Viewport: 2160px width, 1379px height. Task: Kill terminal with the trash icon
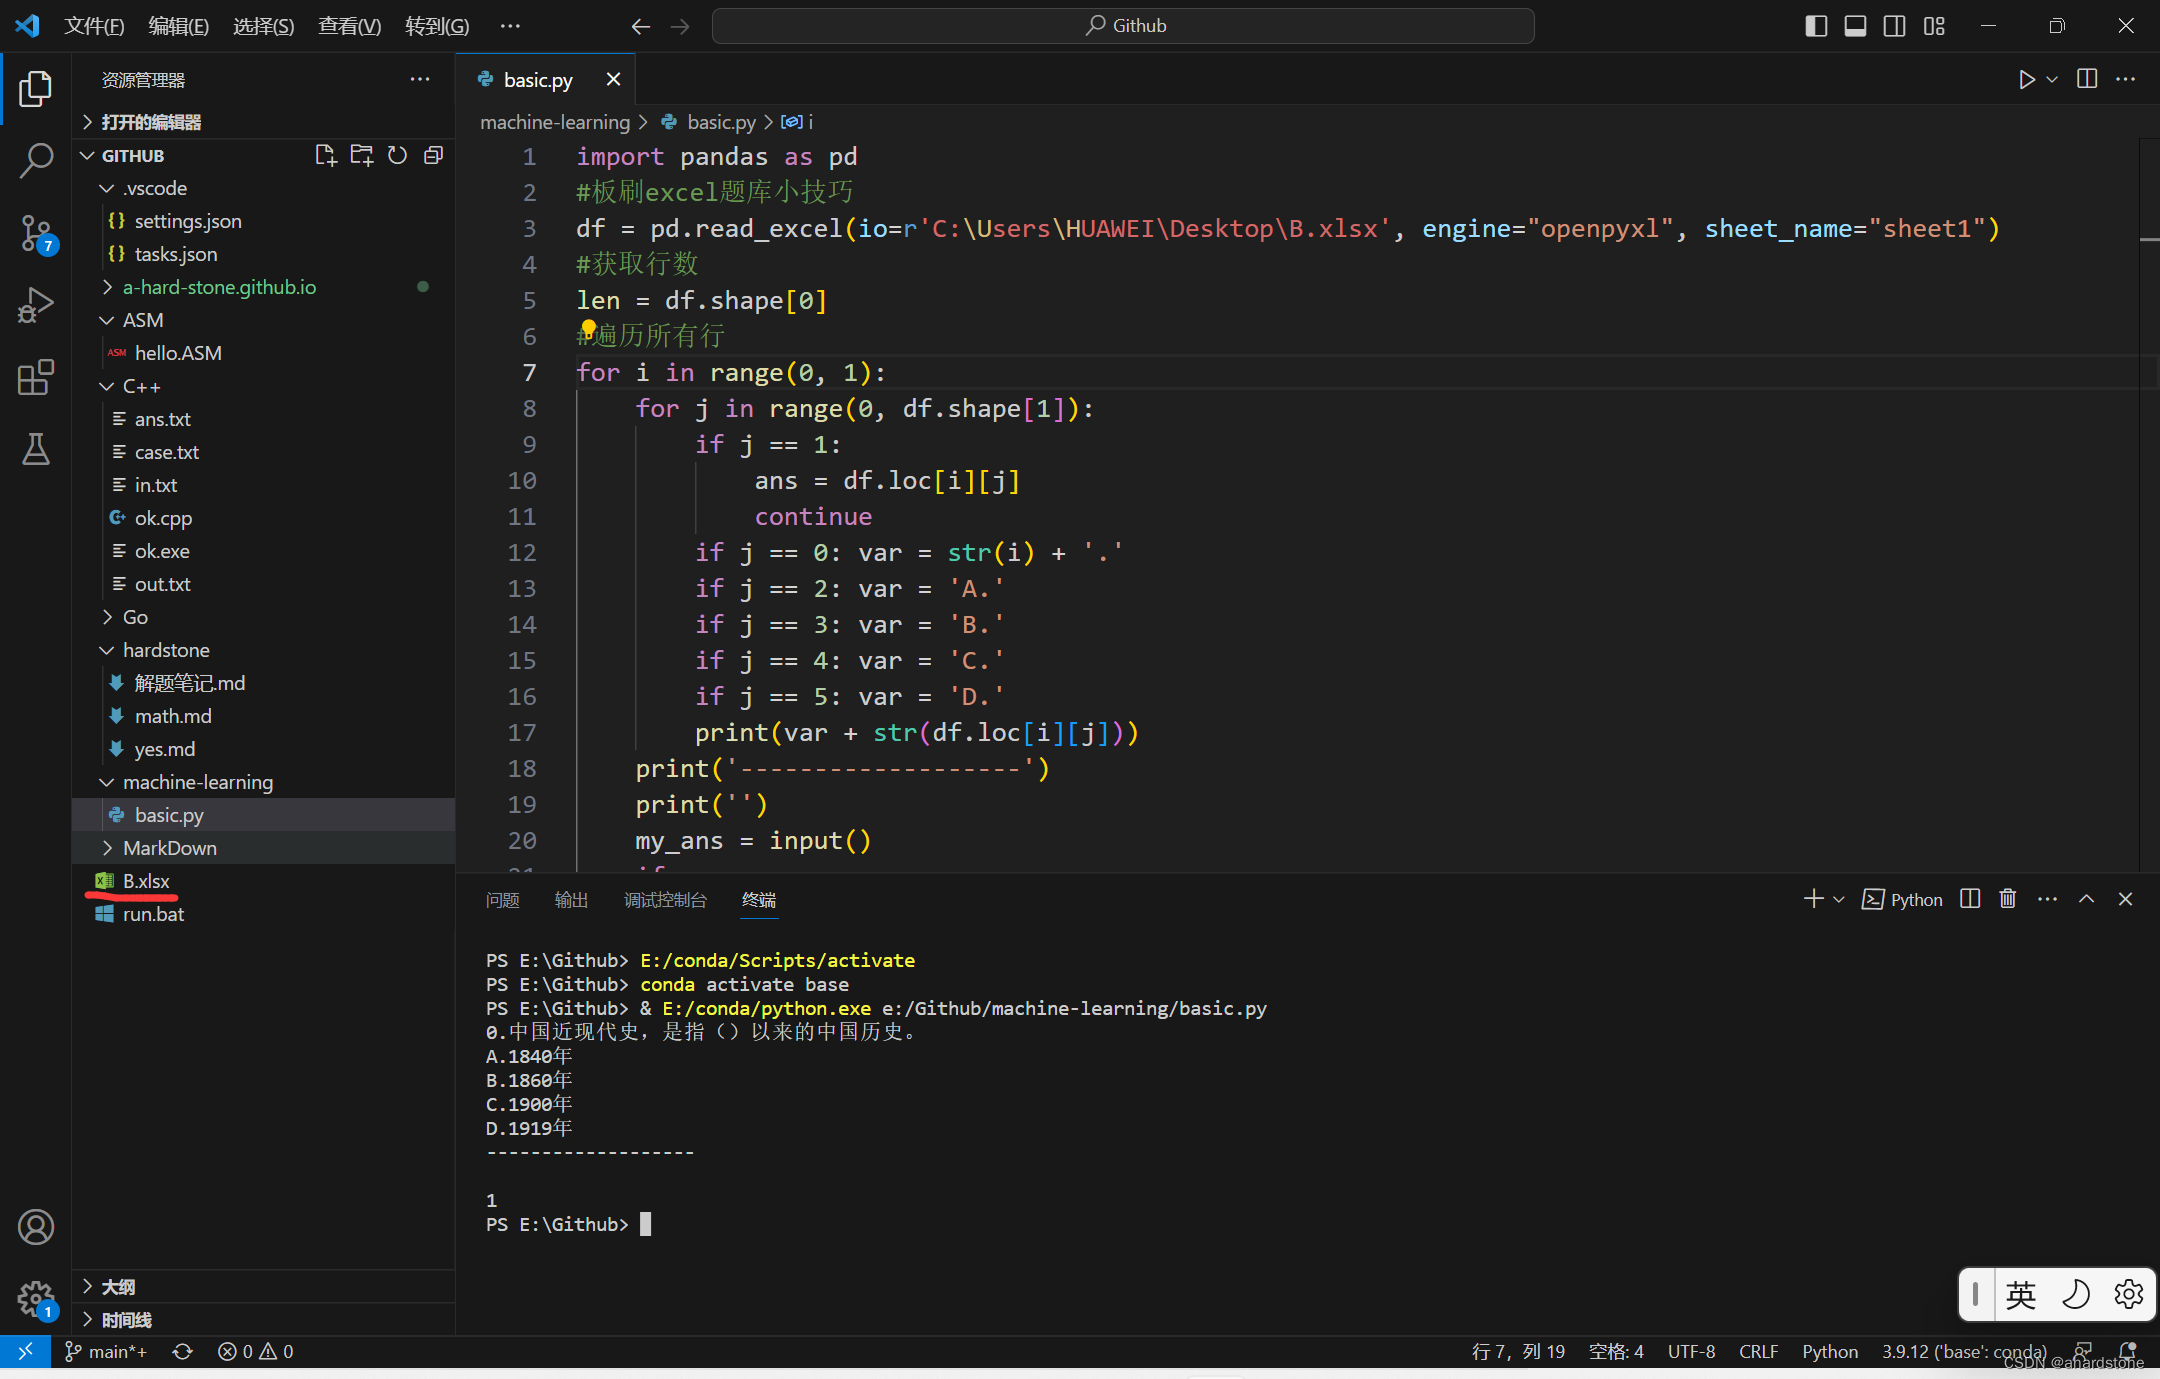pyautogui.click(x=2007, y=899)
